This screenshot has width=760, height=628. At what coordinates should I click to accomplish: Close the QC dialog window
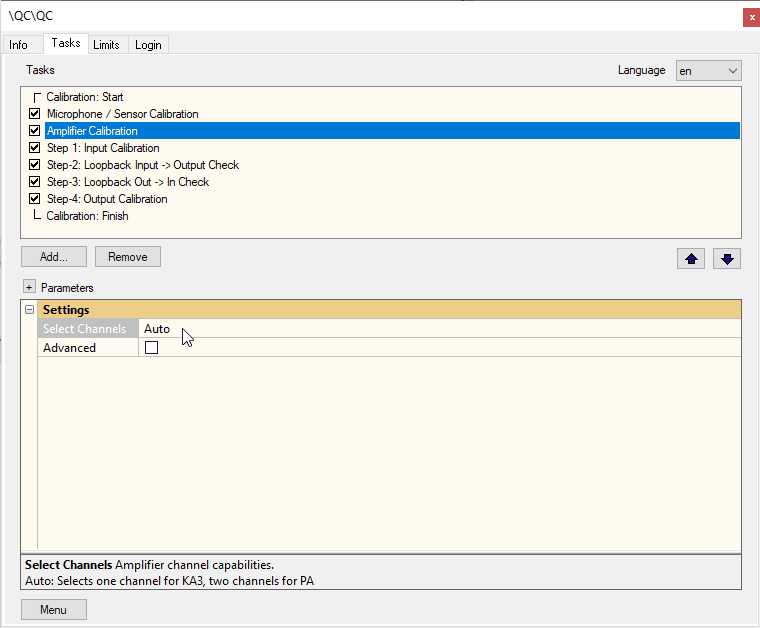point(752,17)
